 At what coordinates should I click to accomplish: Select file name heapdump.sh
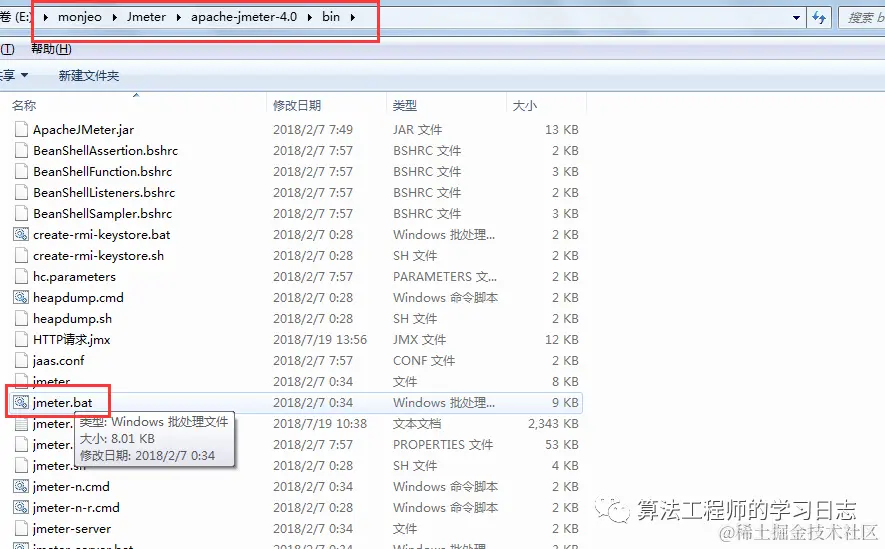73,318
